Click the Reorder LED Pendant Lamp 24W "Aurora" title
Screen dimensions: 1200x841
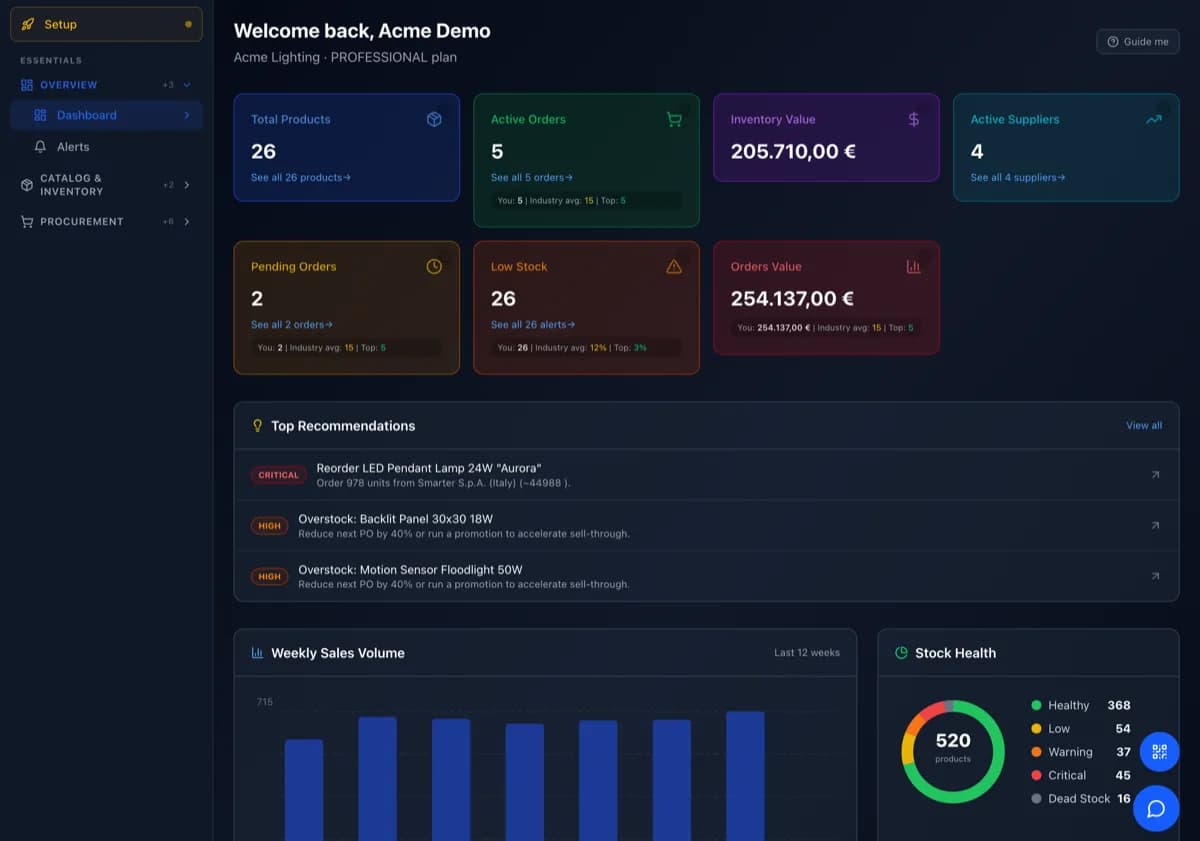pos(429,468)
